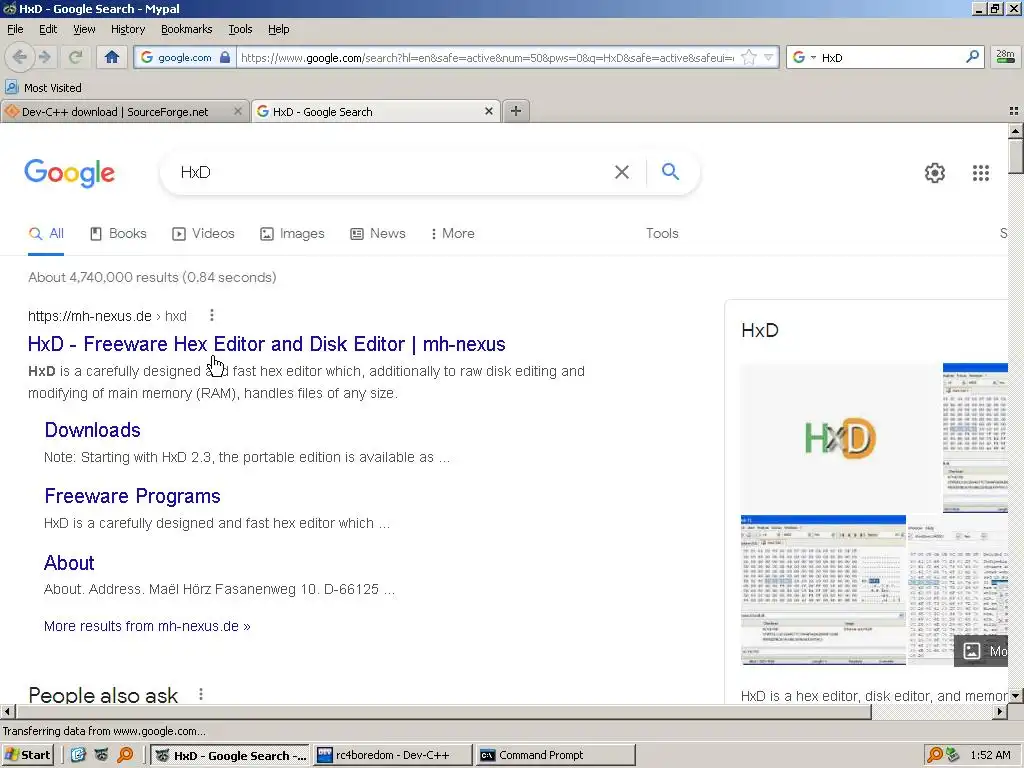The width and height of the screenshot is (1024, 768).
Task: Click the orange magnifier quick launch icon
Action: pos(125,755)
